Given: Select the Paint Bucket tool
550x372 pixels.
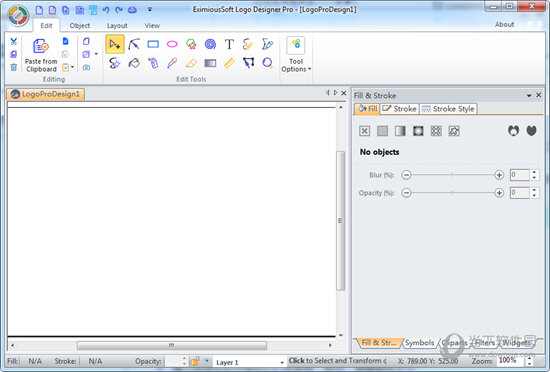Looking at the screenshot, I should click(x=134, y=63).
